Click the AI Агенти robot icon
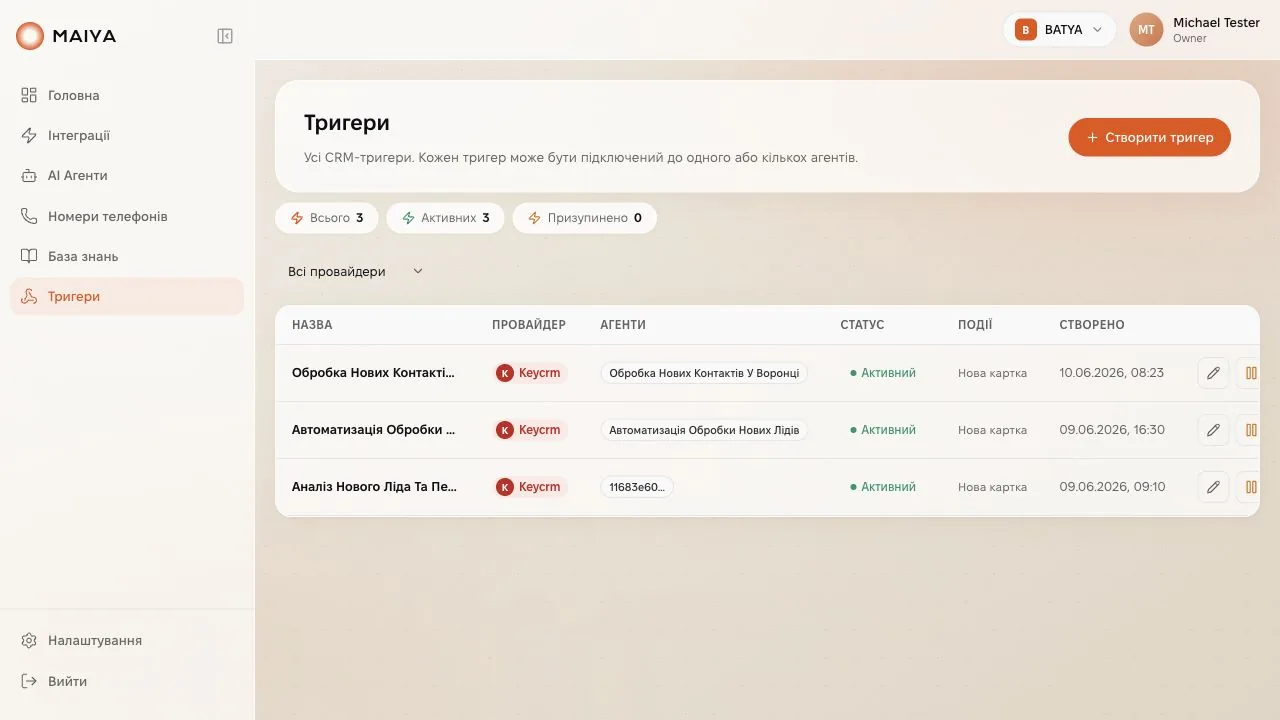The height and width of the screenshot is (720, 1280). point(29,175)
